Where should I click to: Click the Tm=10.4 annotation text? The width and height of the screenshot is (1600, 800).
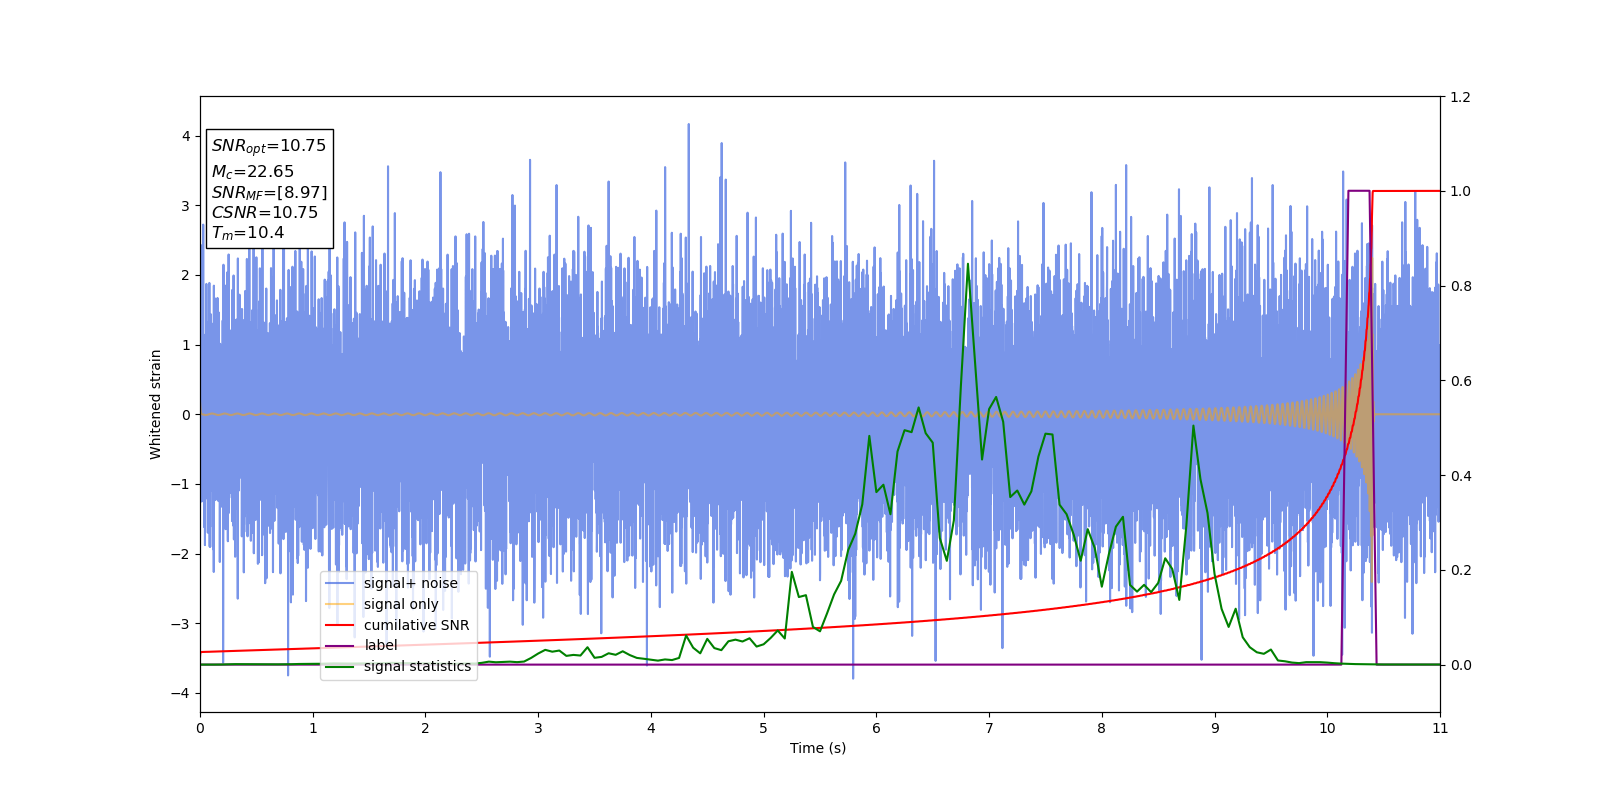tap(248, 233)
